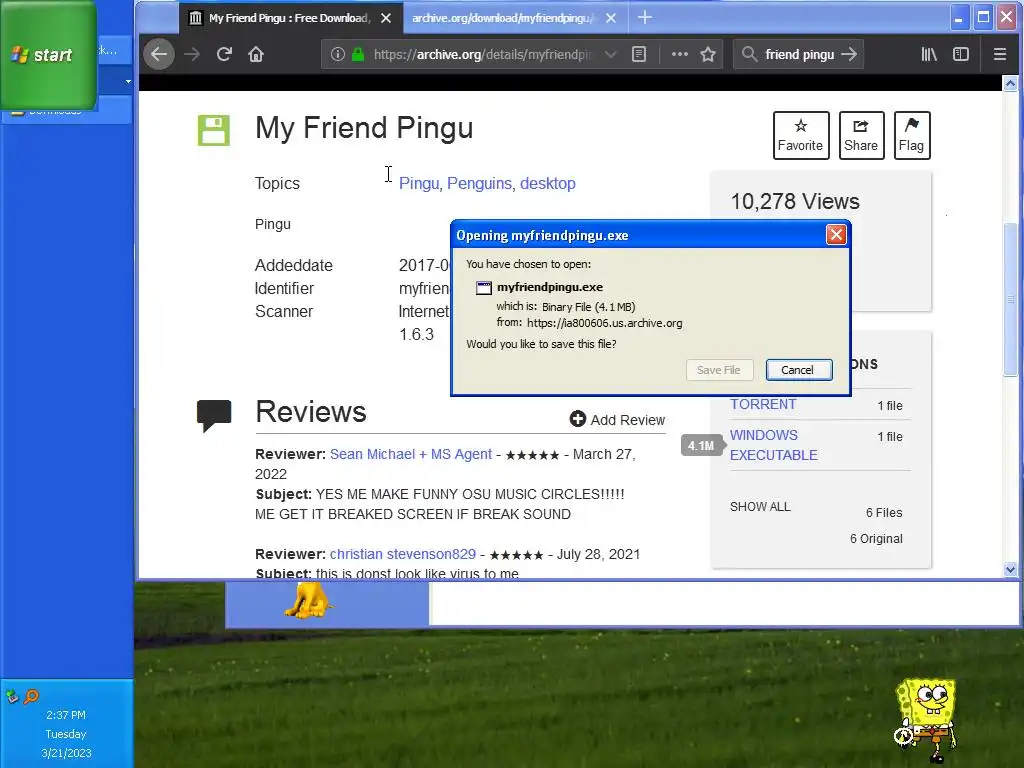
Task: Share this archive item
Action: point(861,135)
